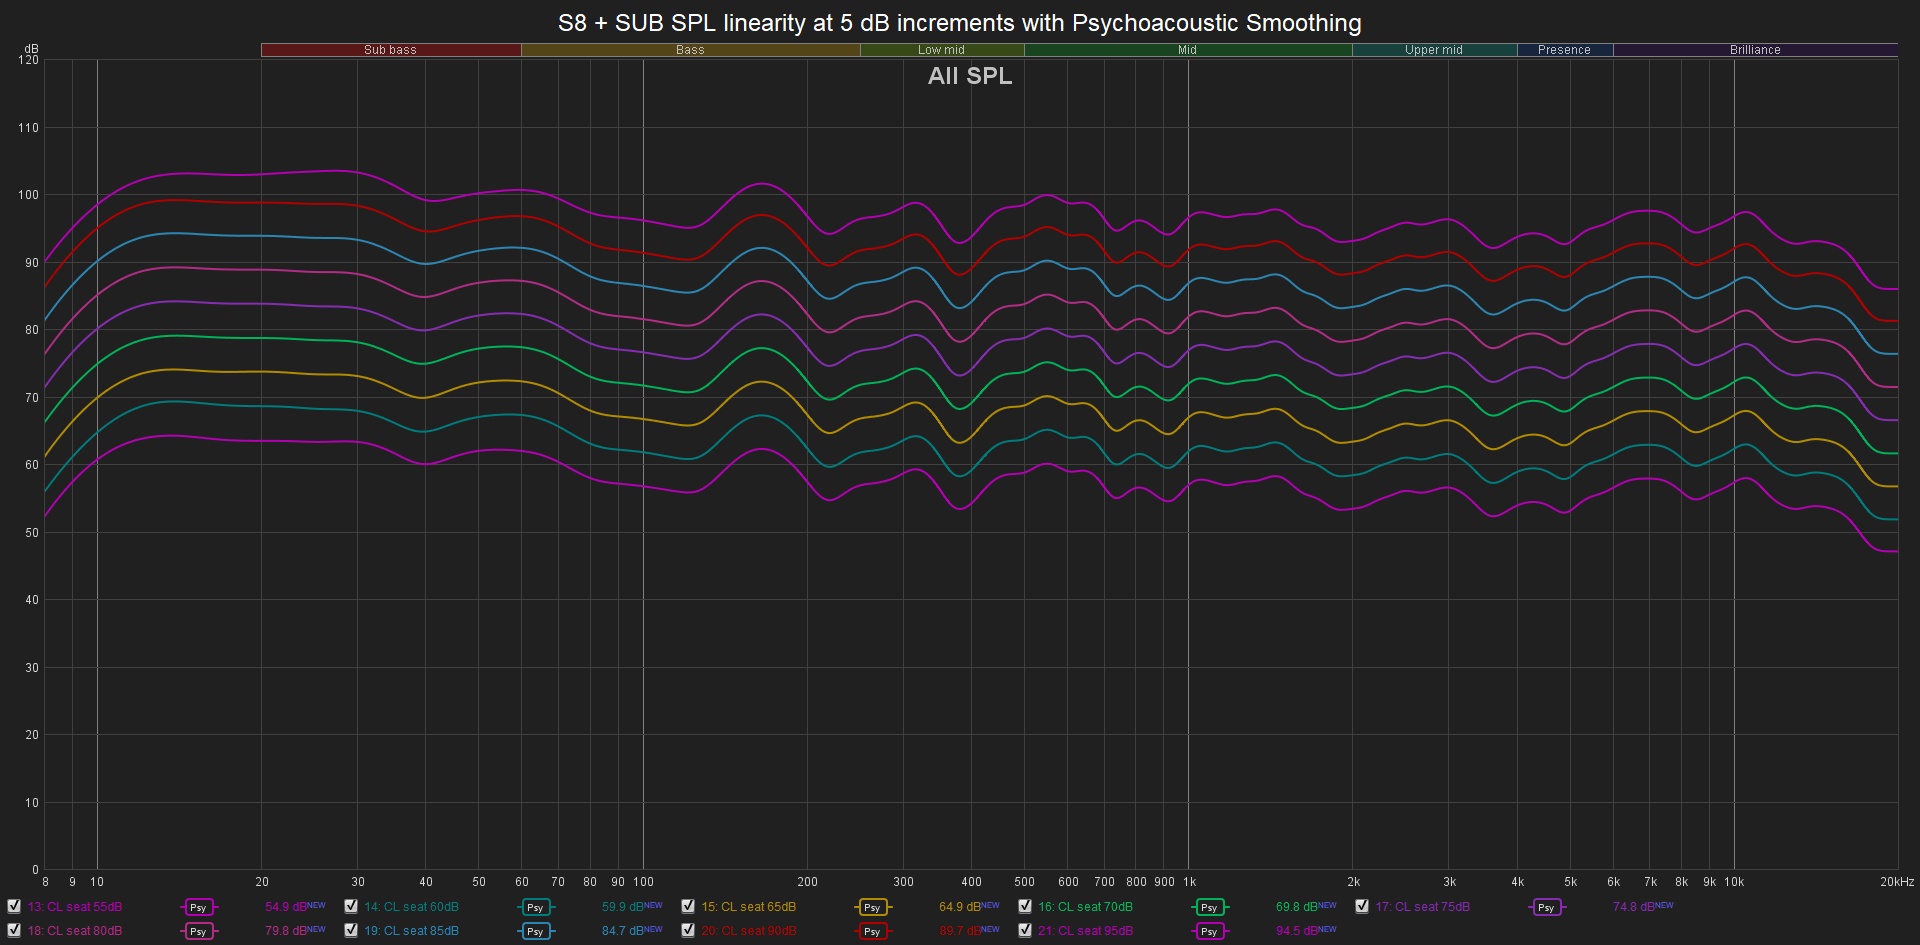This screenshot has height=945, width=1920.
Task: Click Psy smoothing icon for 14: CL seat 60dB
Action: (535, 908)
